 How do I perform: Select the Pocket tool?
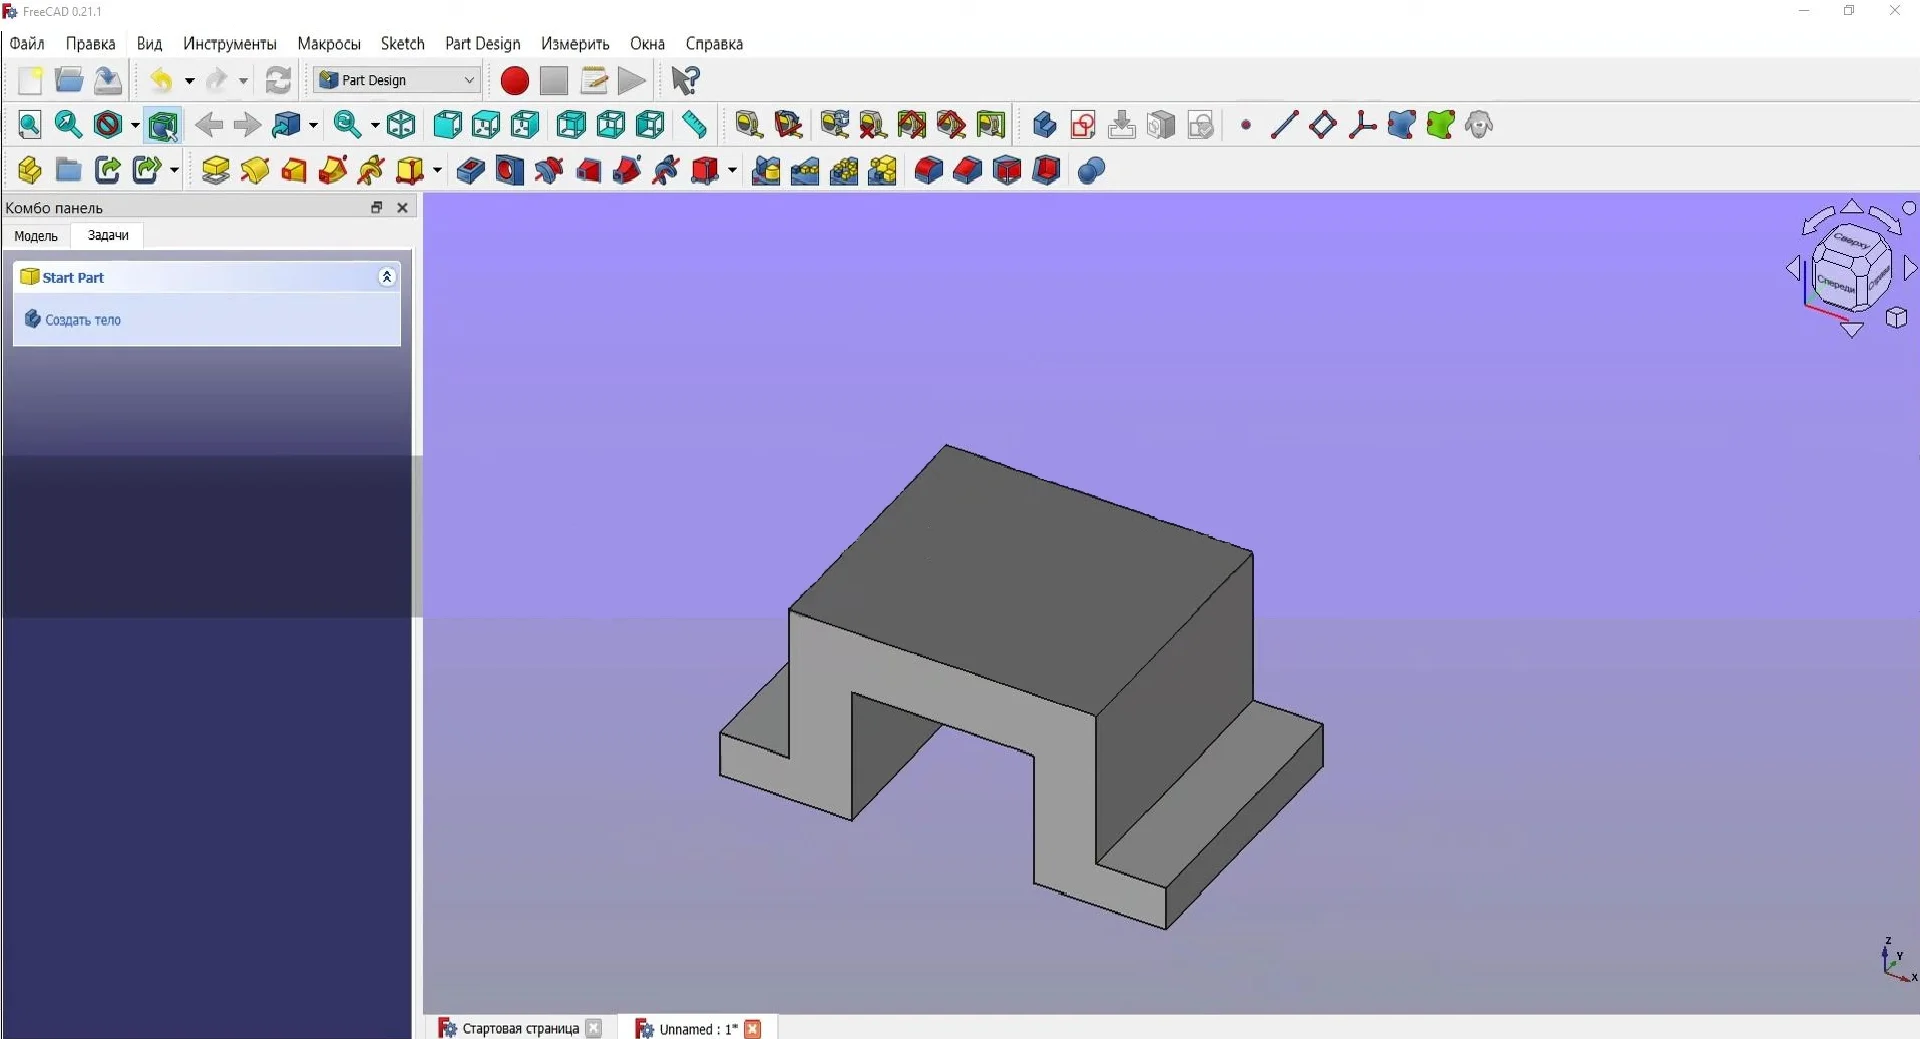(x=470, y=171)
